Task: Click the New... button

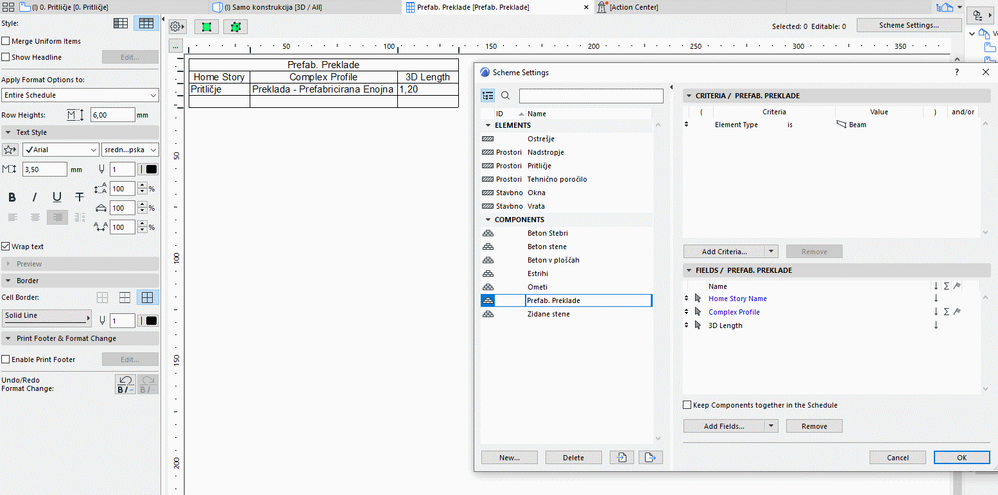Action: point(509,457)
